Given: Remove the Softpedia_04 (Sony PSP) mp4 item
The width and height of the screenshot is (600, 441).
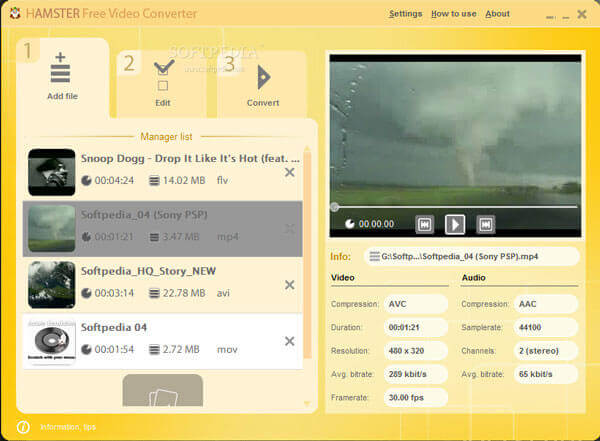Looking at the screenshot, I should pyautogui.click(x=290, y=229).
